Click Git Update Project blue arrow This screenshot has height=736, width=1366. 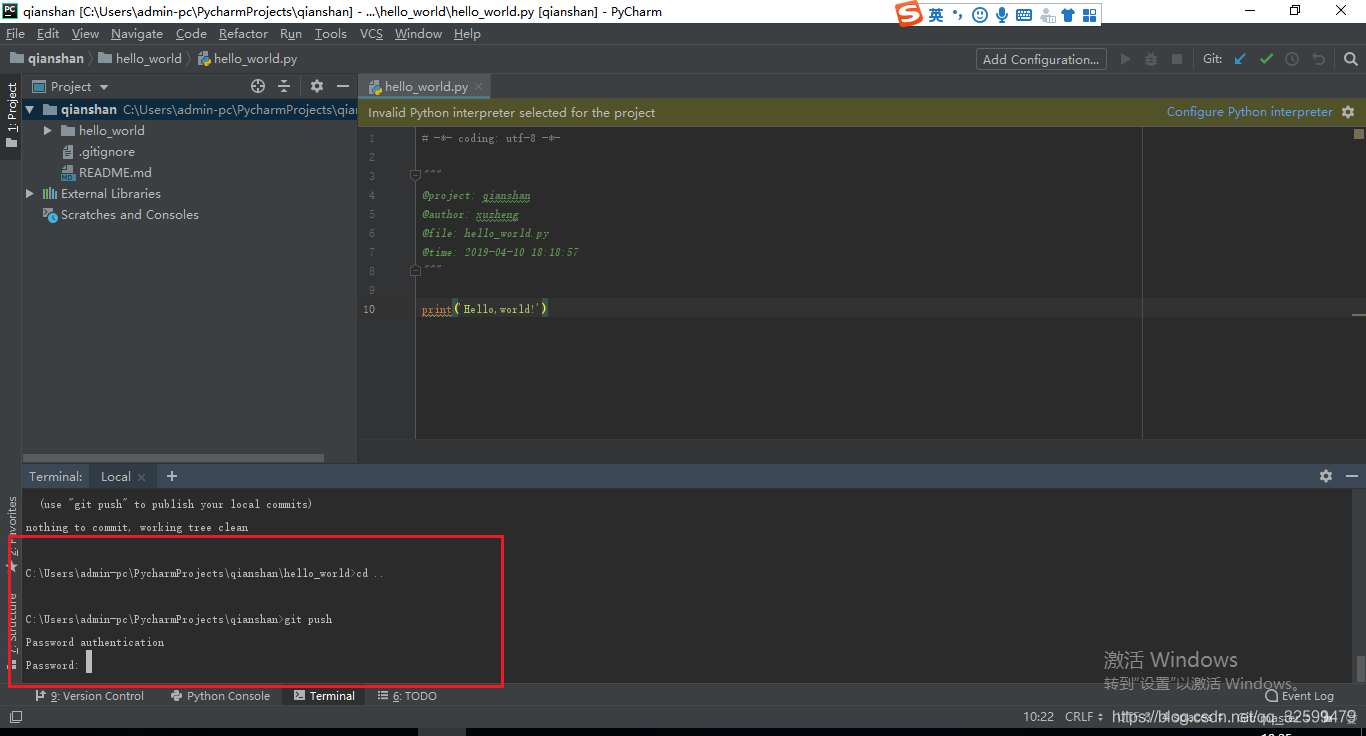click(x=1240, y=59)
